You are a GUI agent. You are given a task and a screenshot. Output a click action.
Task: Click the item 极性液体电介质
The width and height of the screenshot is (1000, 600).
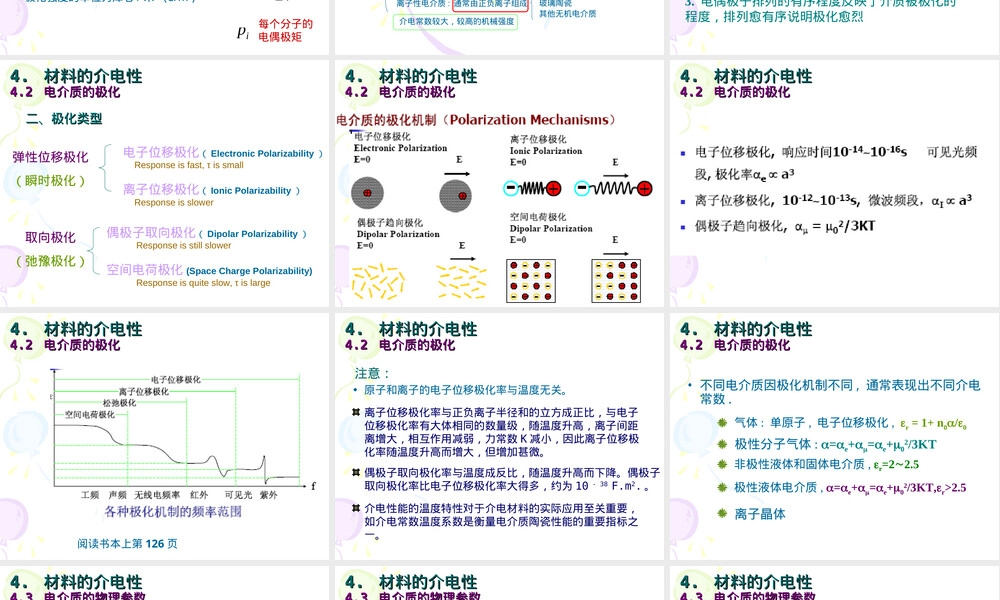click(x=849, y=488)
